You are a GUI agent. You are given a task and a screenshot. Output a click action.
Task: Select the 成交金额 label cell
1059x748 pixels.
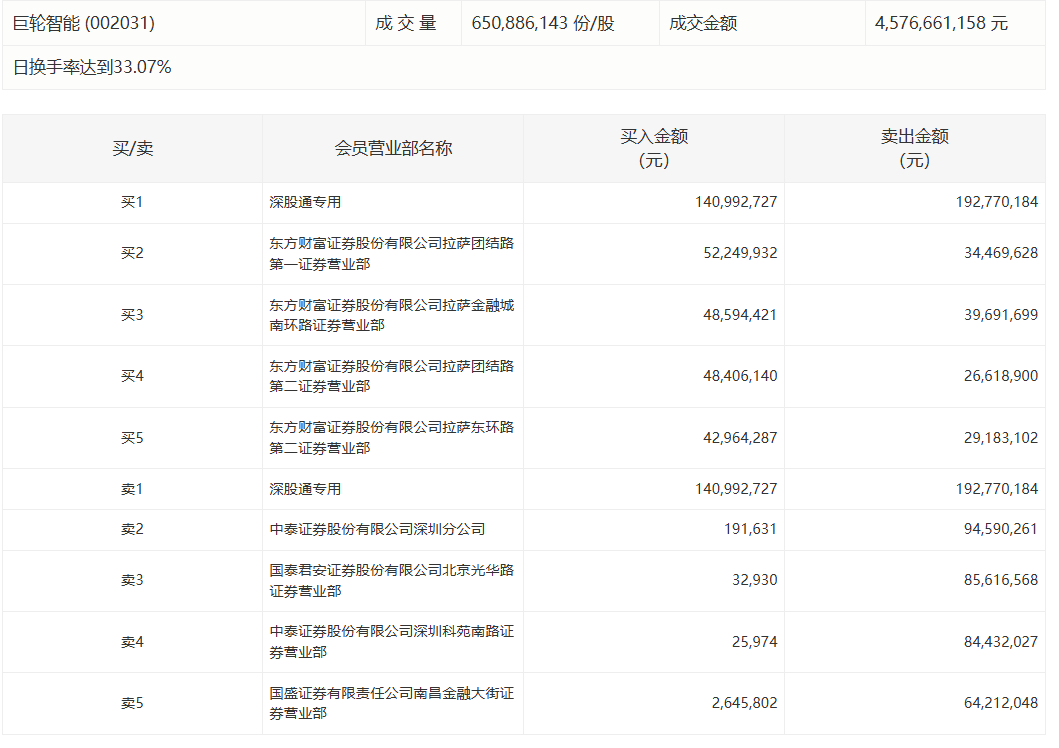pyautogui.click(x=703, y=23)
